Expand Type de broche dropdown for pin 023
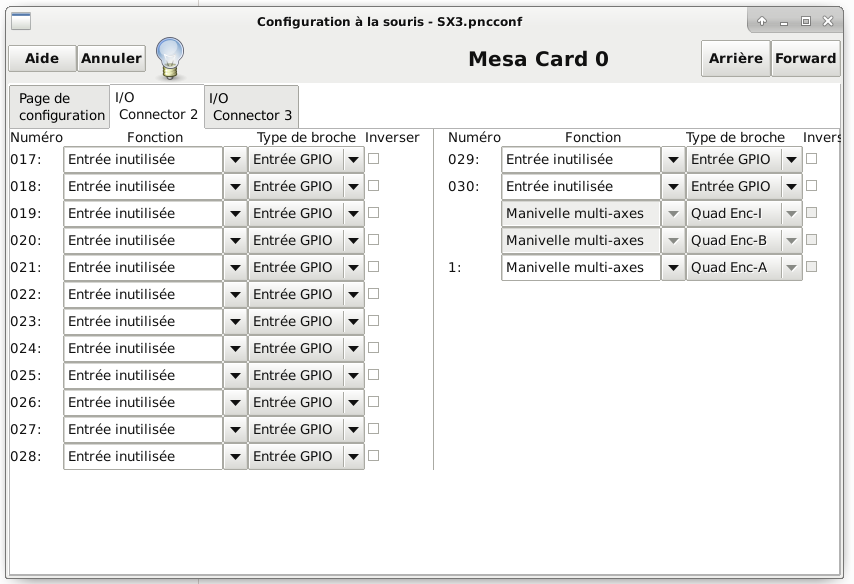The image size is (854, 584). pyautogui.click(x=306, y=321)
